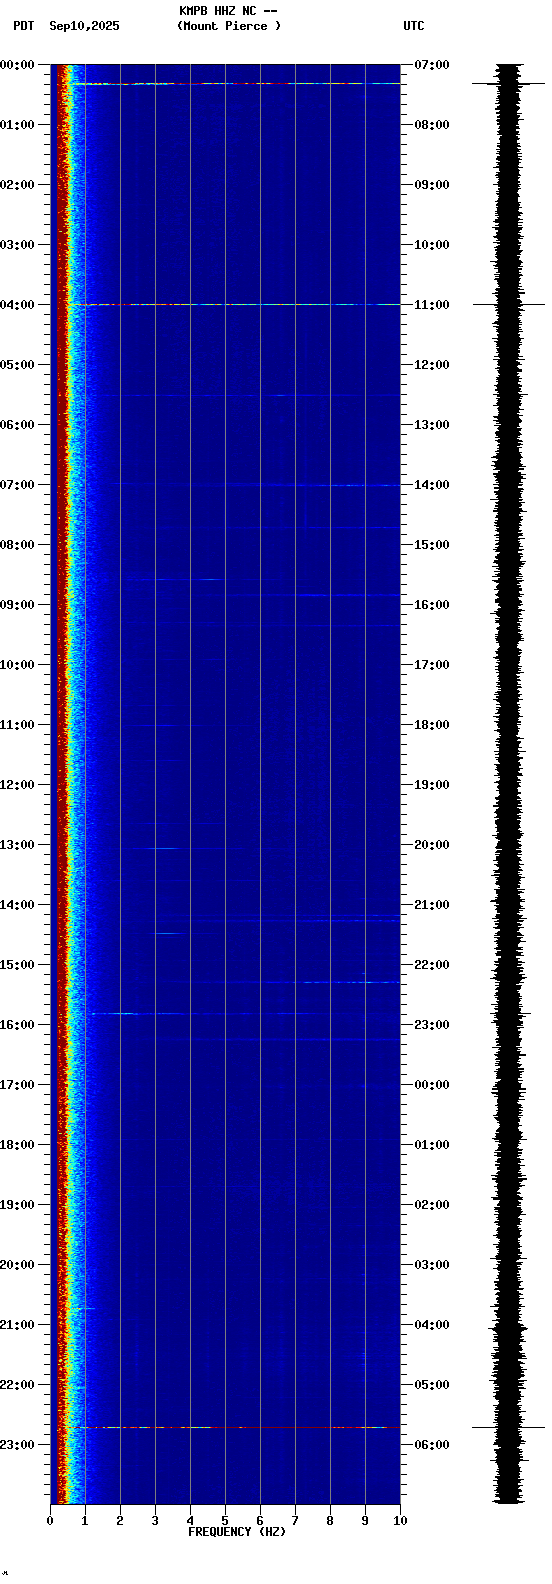Click the 00:00 UTC time label
Screen dimensions: 552x1584
(x=431, y=1084)
